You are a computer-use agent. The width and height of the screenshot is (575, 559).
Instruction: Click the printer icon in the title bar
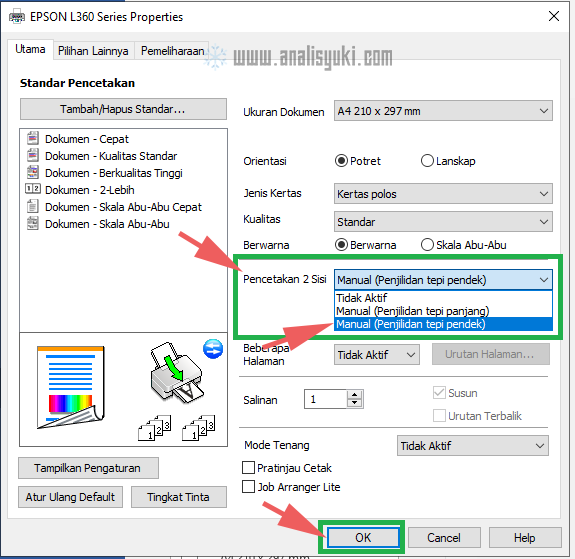pyautogui.click(x=17, y=17)
